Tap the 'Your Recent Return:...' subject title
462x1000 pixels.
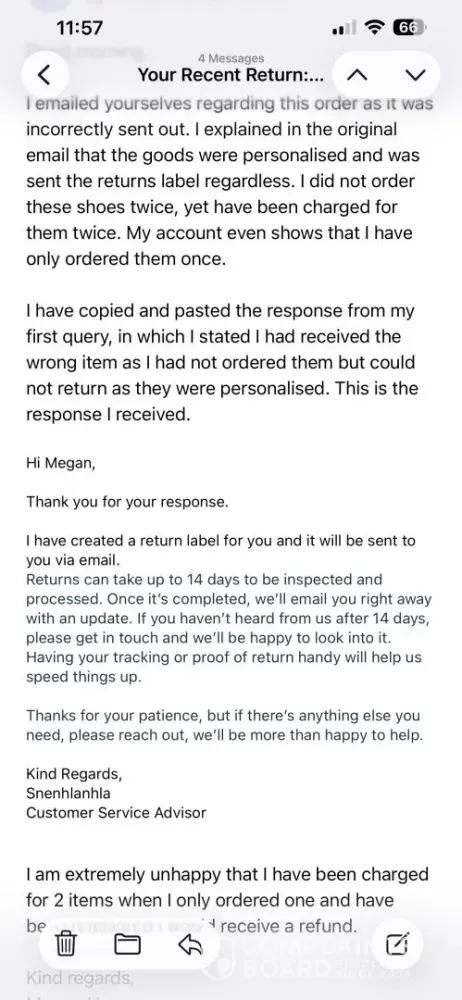pyautogui.click(x=231, y=75)
